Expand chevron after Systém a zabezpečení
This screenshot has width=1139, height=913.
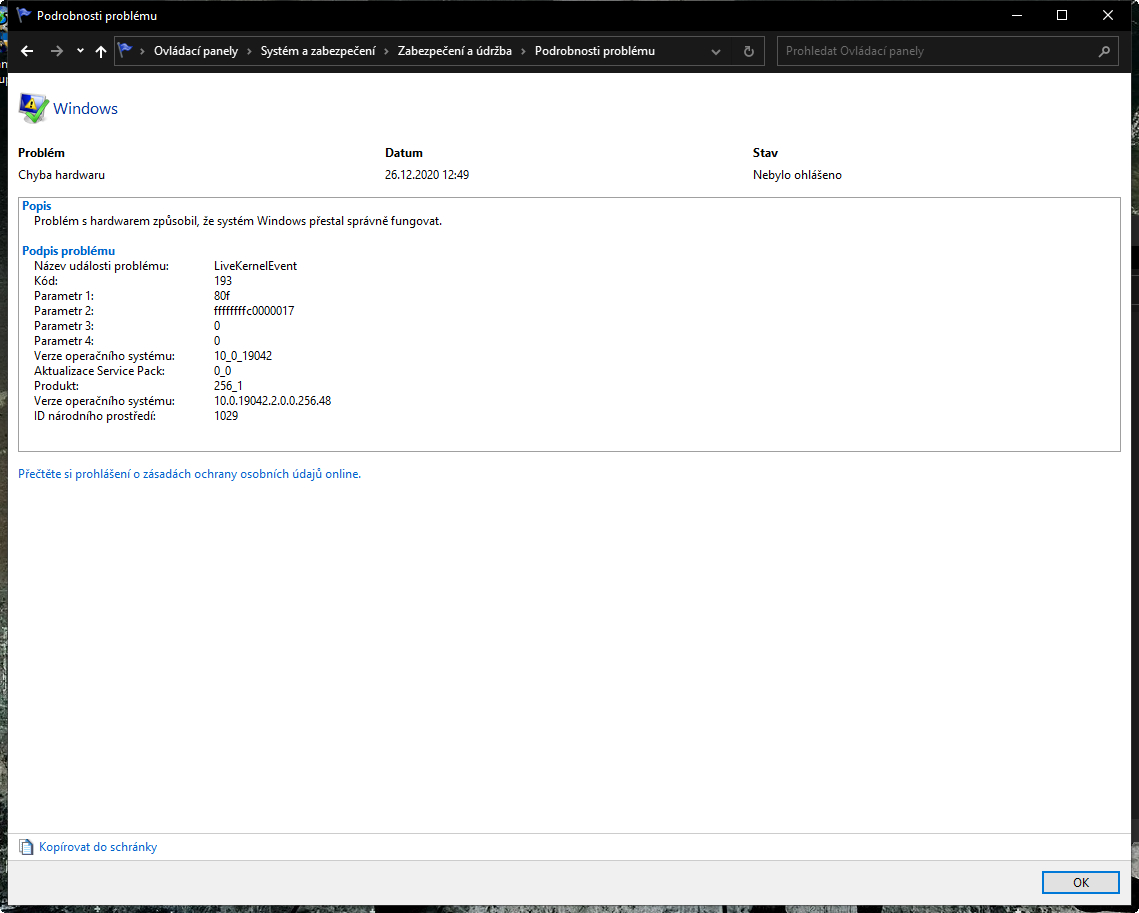386,51
